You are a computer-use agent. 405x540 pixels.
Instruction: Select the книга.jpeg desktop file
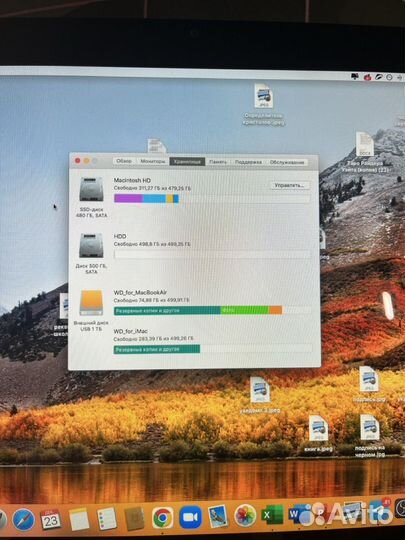[318, 428]
